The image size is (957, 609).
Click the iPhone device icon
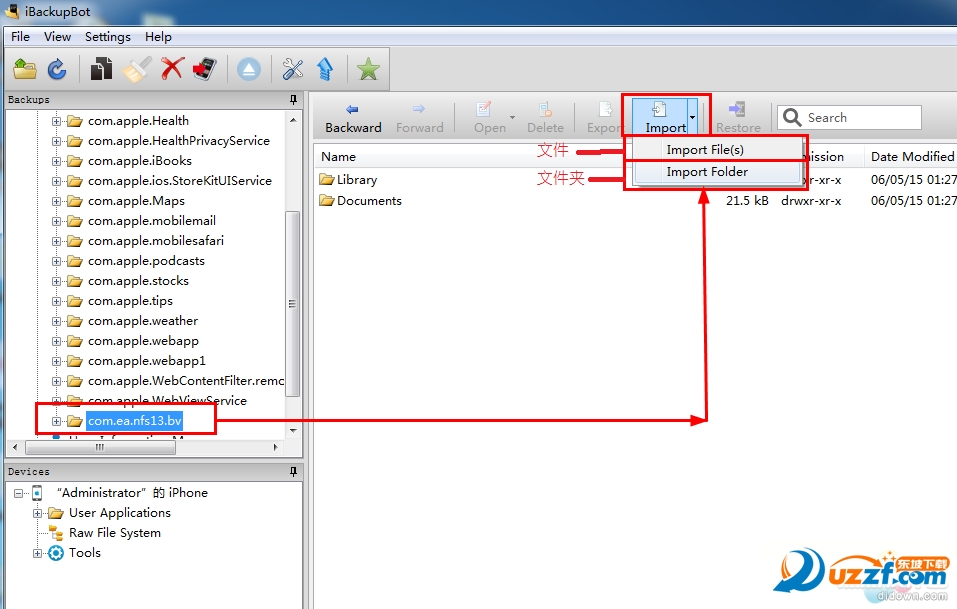[x=37, y=493]
